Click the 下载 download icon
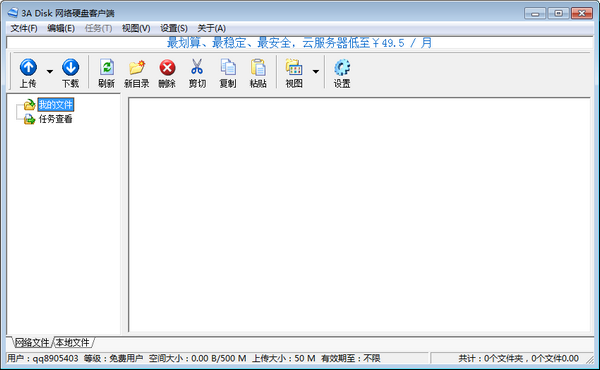Viewport: 600px width, 370px height. pos(70,67)
